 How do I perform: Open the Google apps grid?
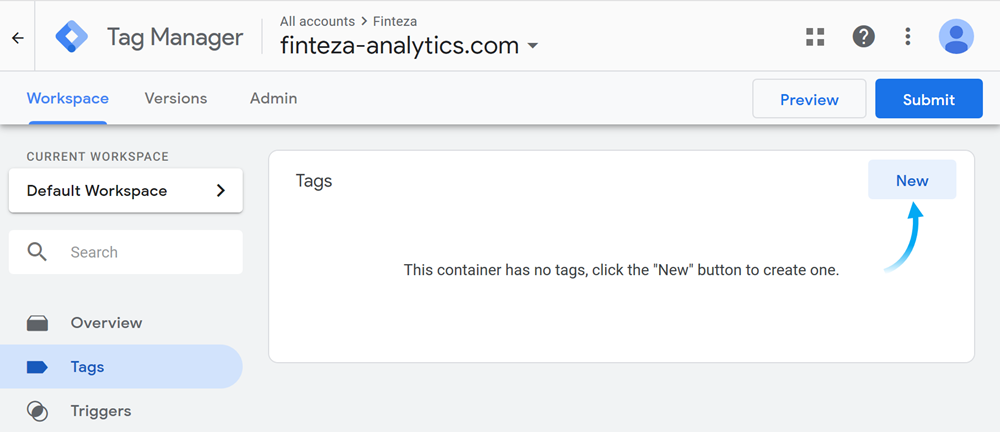pyautogui.click(x=815, y=37)
